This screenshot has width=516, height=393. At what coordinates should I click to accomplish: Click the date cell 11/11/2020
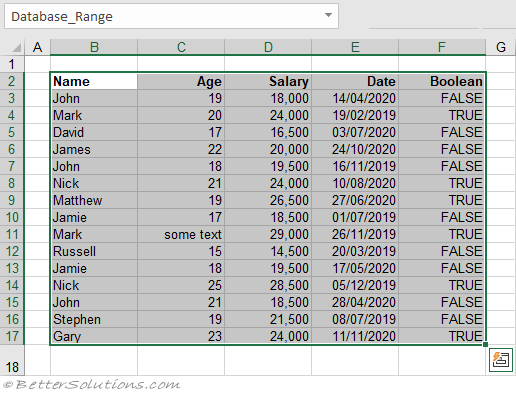[x=355, y=336]
